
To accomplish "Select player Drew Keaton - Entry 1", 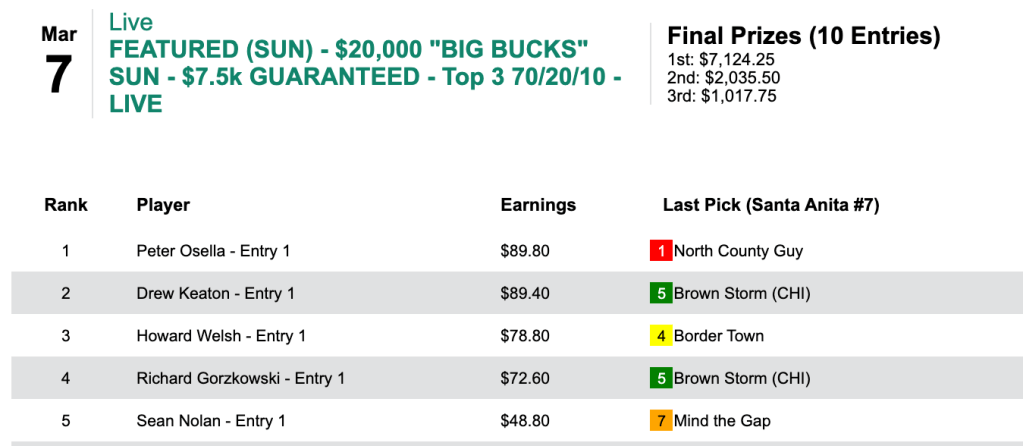I will tap(213, 294).
